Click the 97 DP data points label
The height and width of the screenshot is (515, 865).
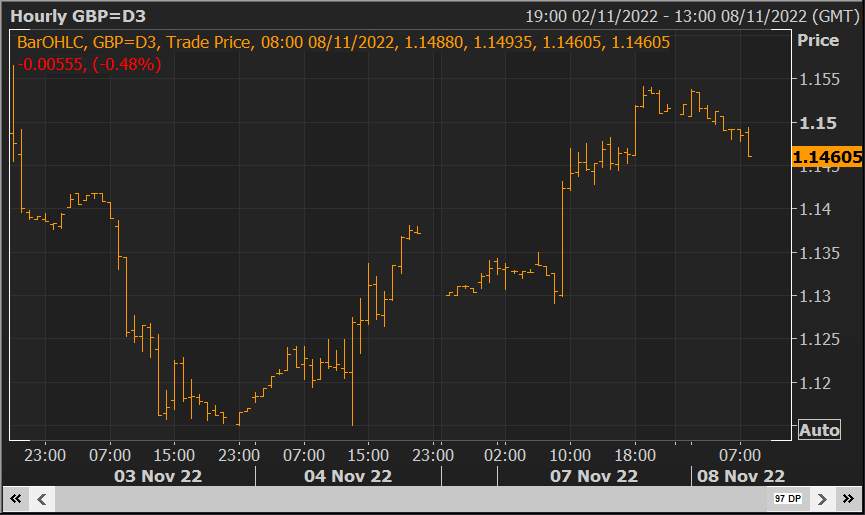point(787,498)
